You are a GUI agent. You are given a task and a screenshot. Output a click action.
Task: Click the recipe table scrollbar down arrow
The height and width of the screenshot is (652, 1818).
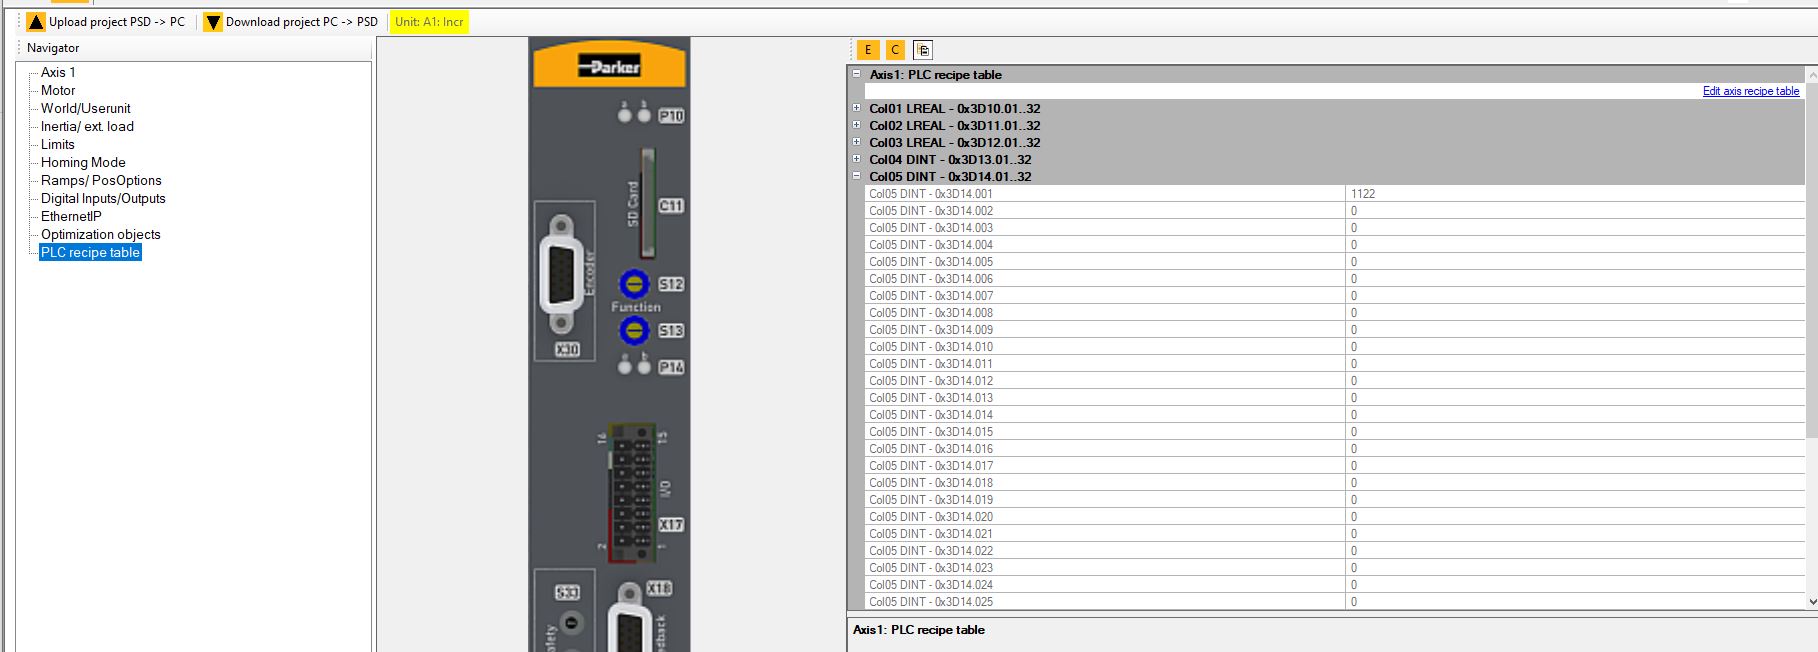click(1812, 602)
